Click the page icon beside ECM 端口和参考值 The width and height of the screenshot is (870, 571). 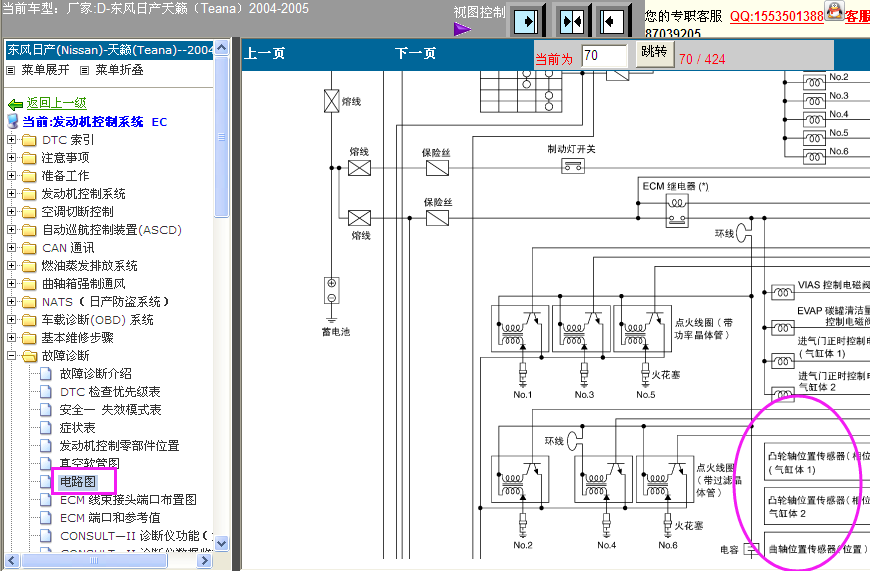coord(47,518)
